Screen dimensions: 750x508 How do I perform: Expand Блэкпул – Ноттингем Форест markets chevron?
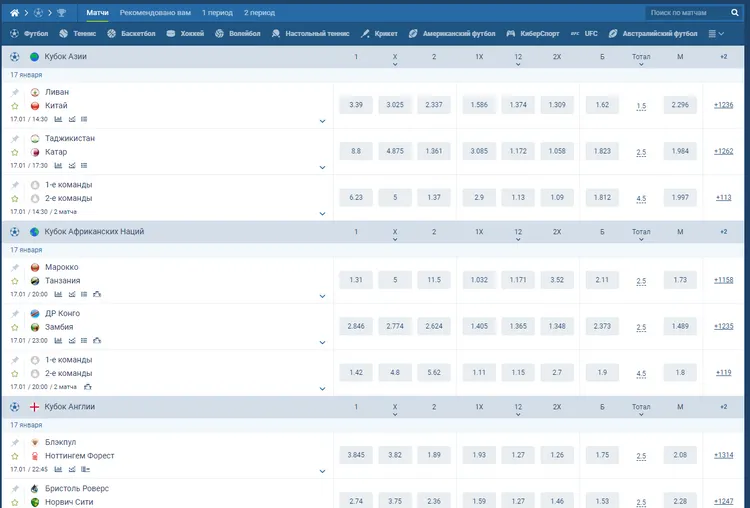[322, 471]
